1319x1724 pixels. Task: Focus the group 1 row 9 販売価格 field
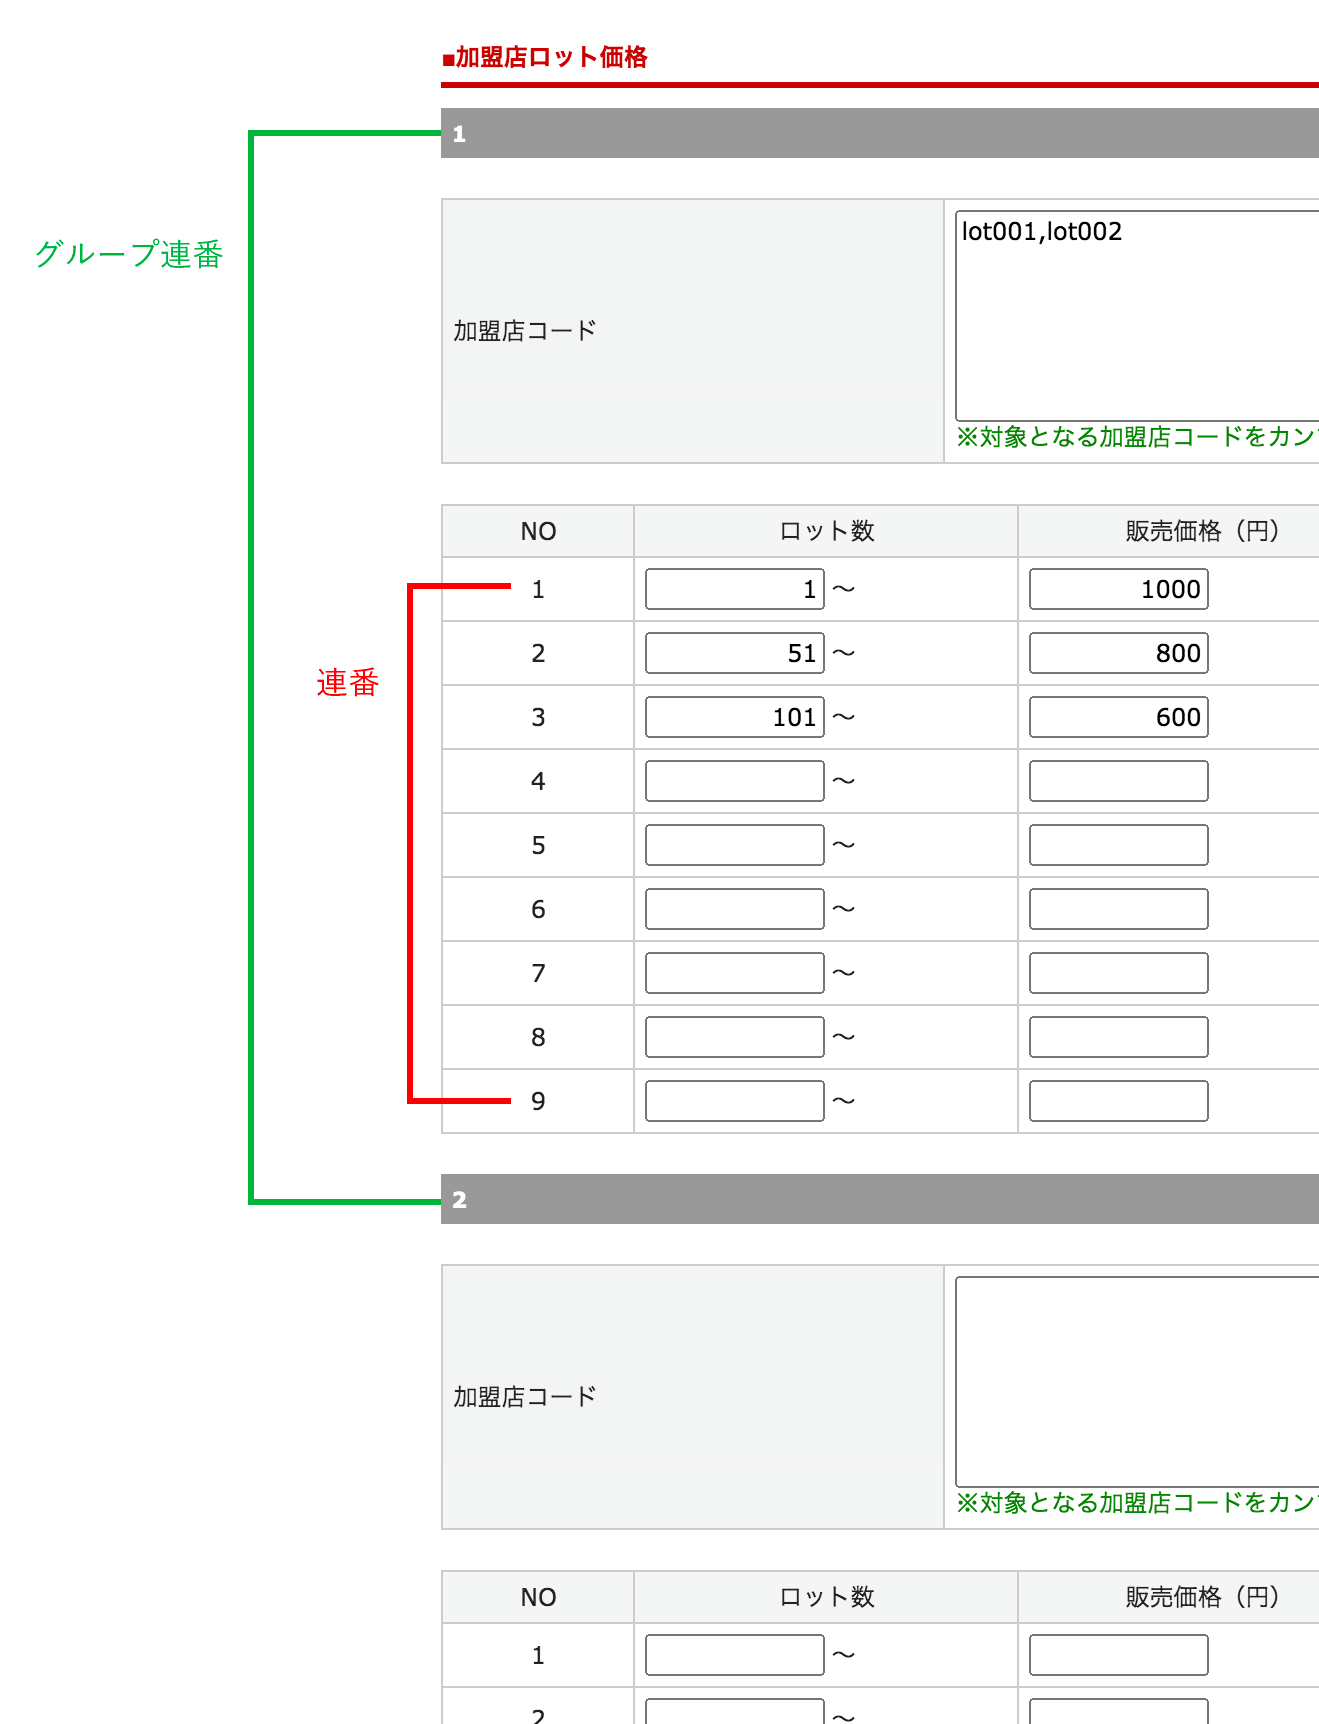click(1119, 1101)
